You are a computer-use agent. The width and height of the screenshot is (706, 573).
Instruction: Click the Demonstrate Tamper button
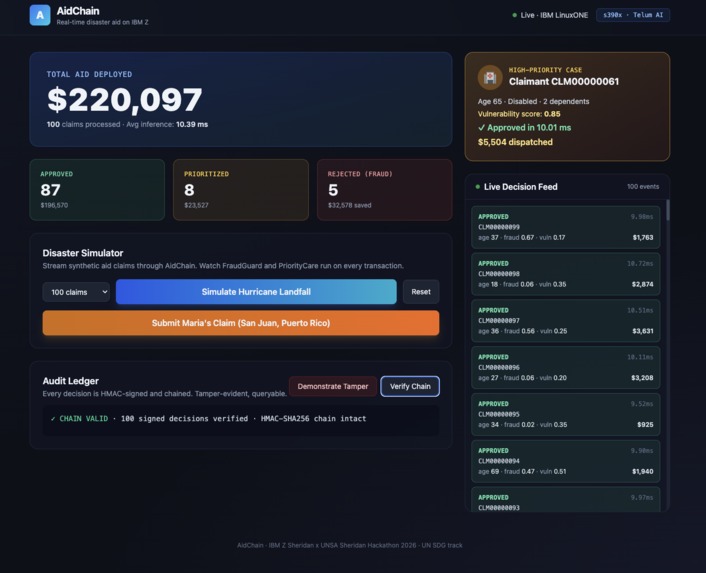[x=333, y=386]
